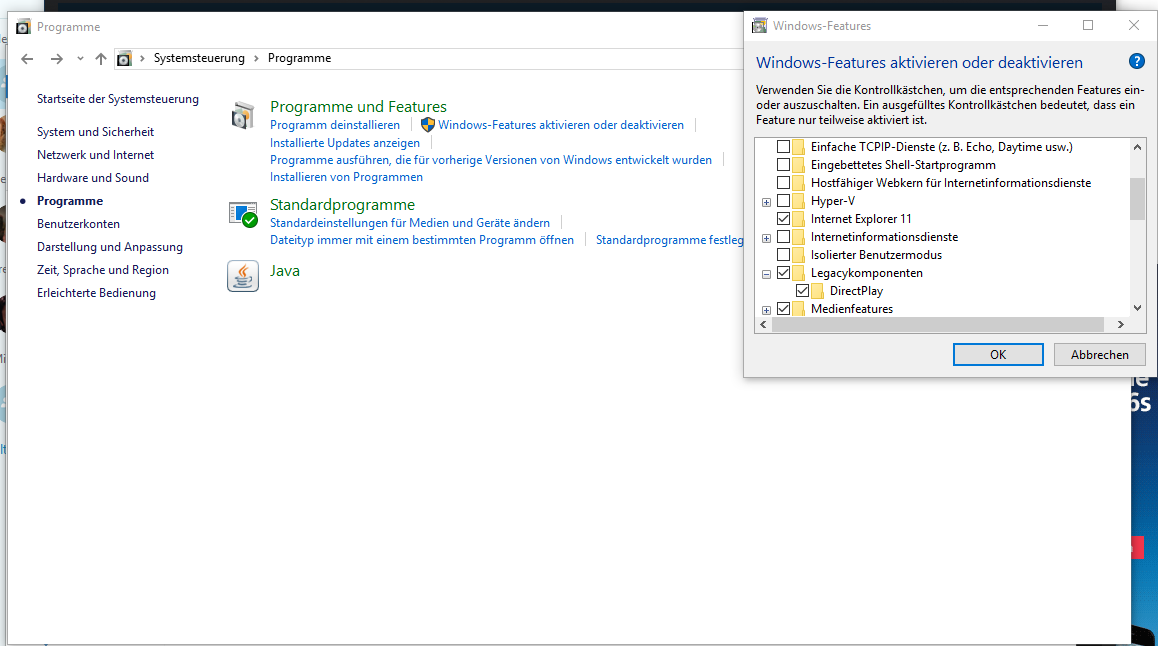The width and height of the screenshot is (1158, 646).
Task: Click the Programme window title icon
Action: pos(24,27)
